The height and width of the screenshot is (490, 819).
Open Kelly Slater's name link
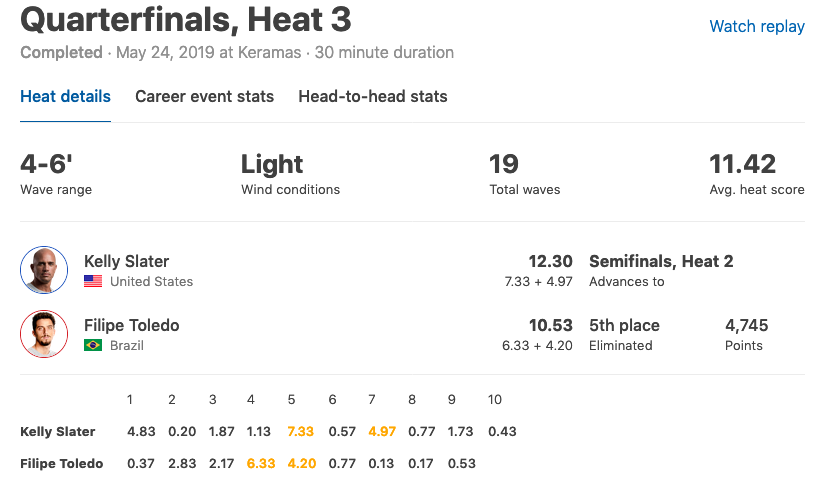126,261
